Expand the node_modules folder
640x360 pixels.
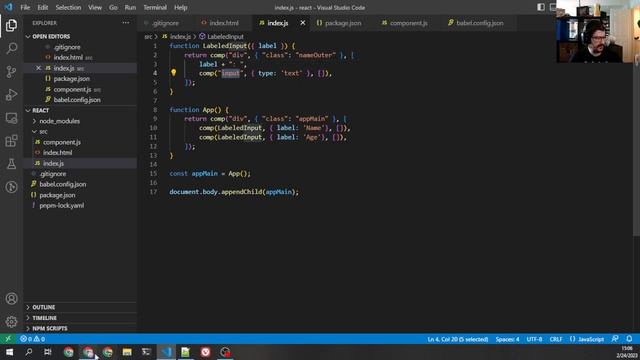click(59, 121)
